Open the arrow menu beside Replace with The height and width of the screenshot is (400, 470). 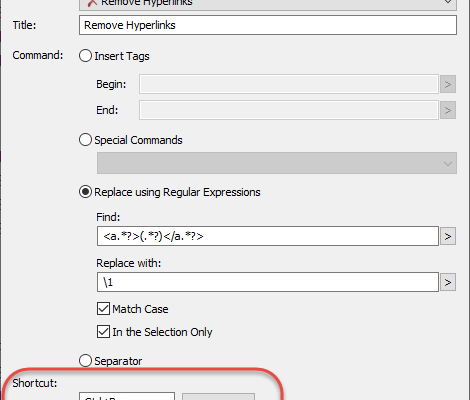448,282
